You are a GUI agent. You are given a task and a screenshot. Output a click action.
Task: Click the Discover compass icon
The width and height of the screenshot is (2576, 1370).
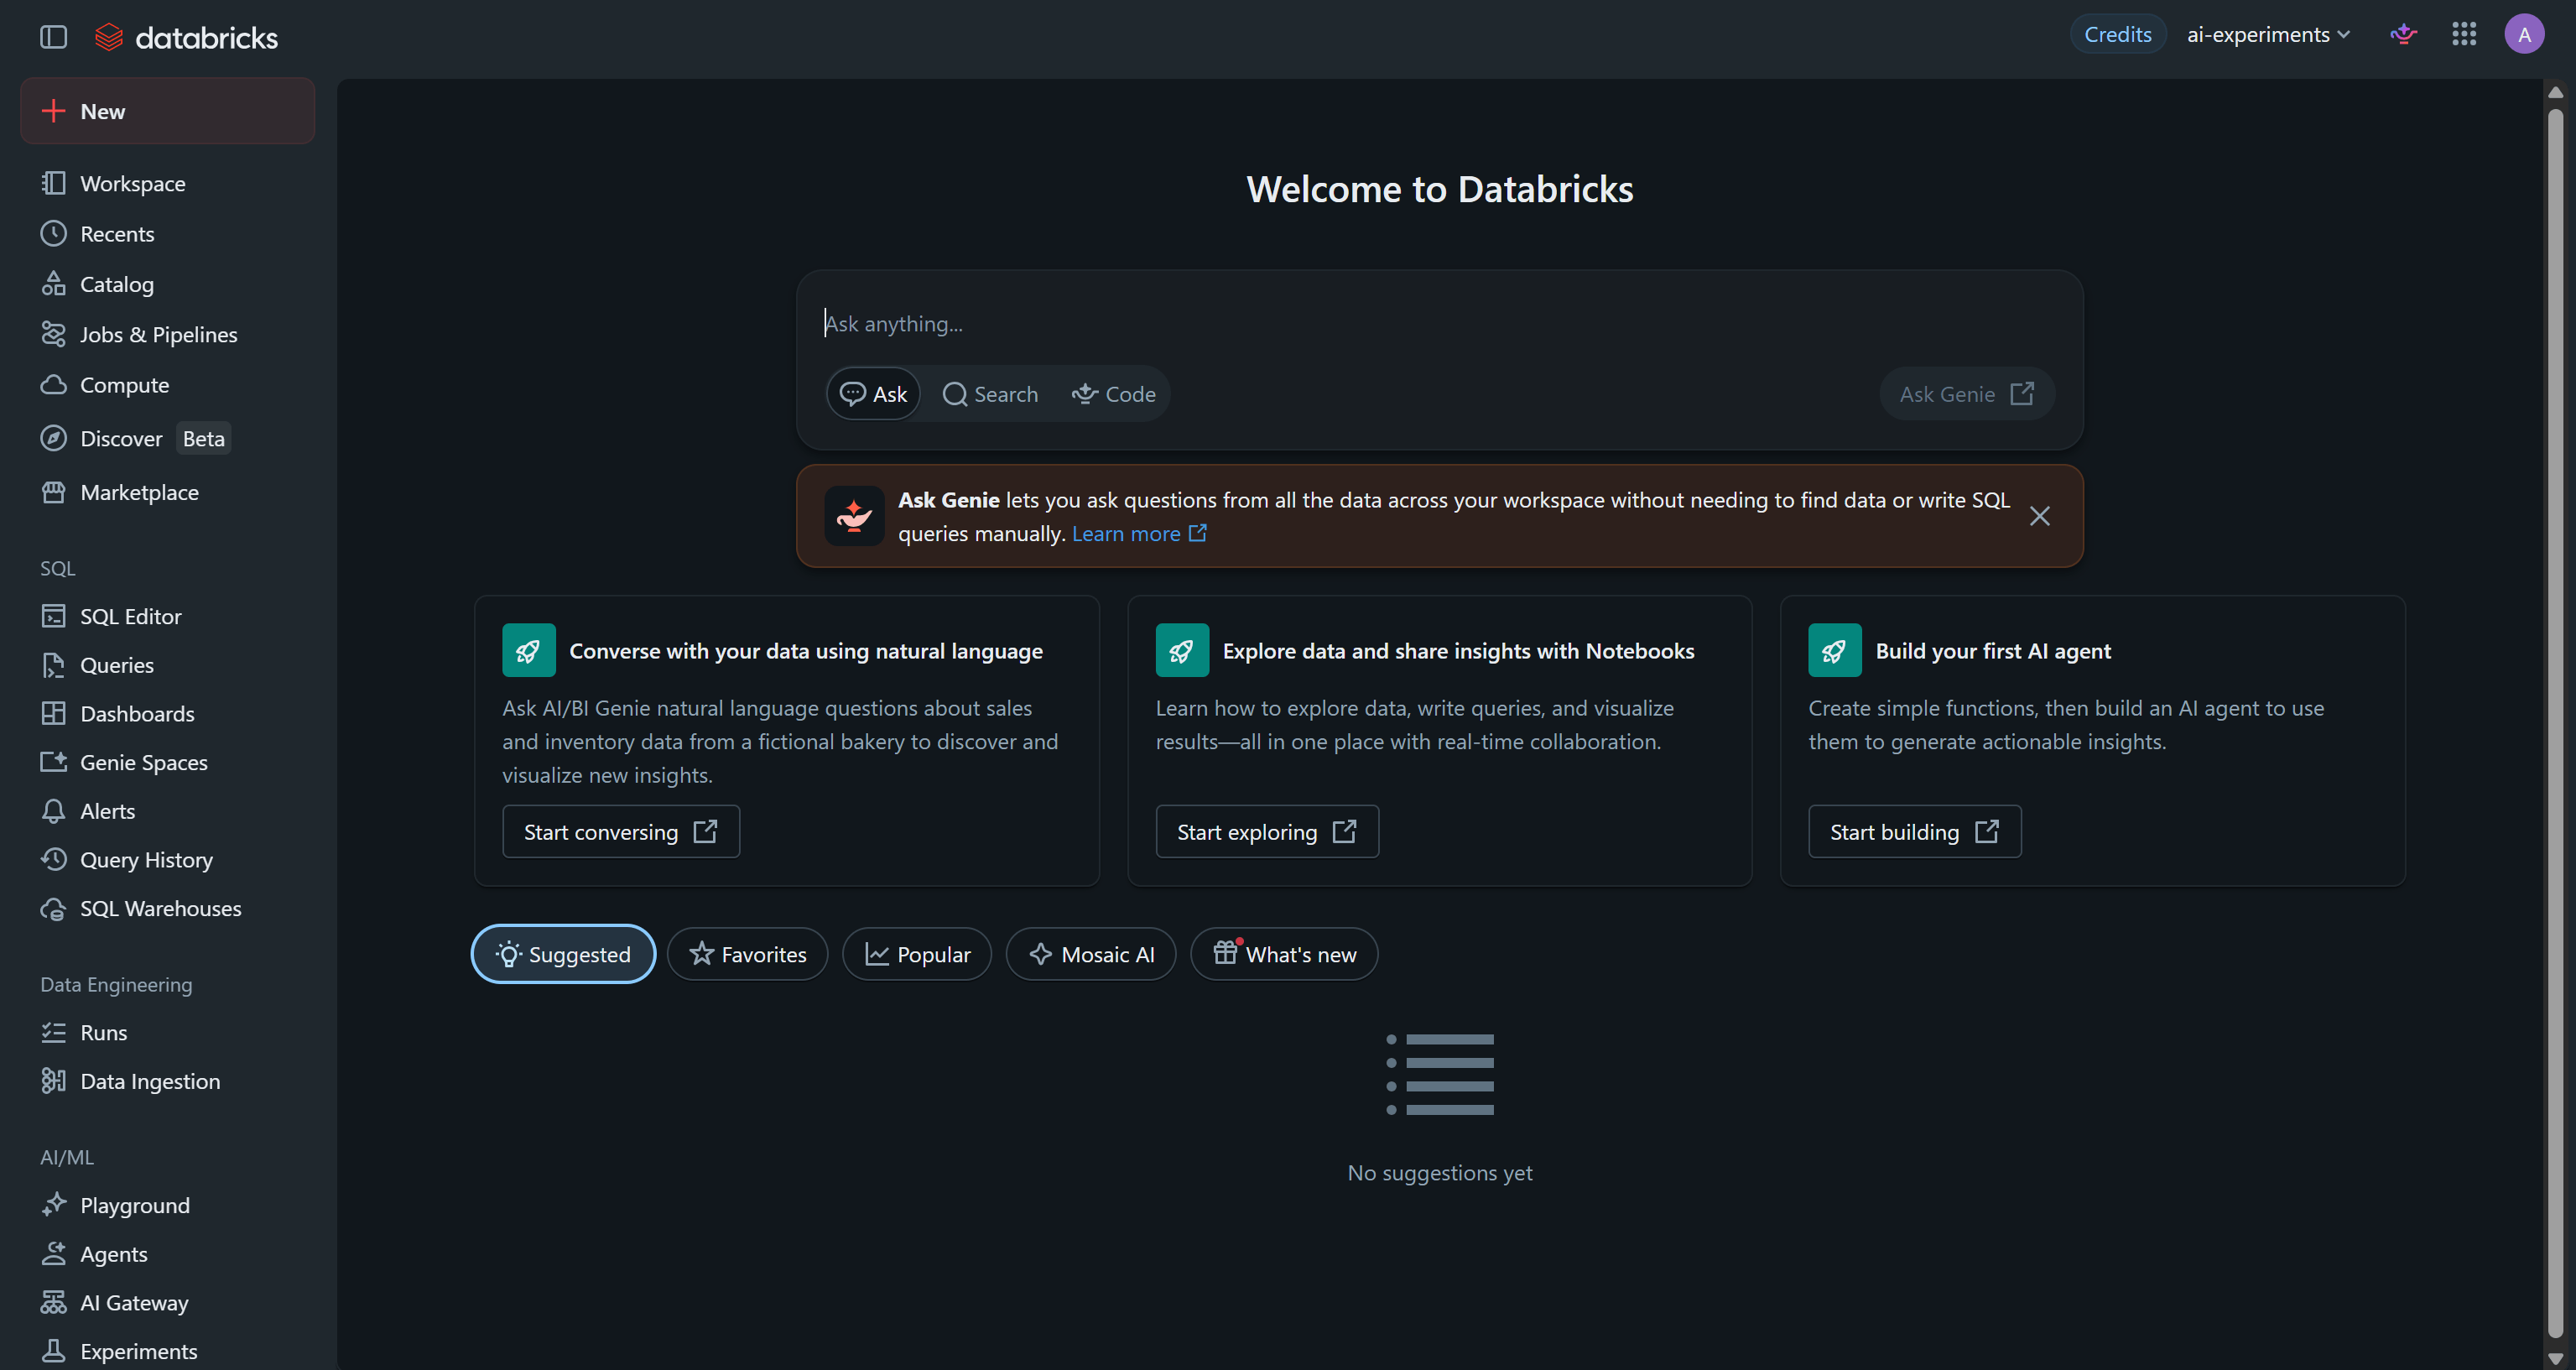click(53, 438)
